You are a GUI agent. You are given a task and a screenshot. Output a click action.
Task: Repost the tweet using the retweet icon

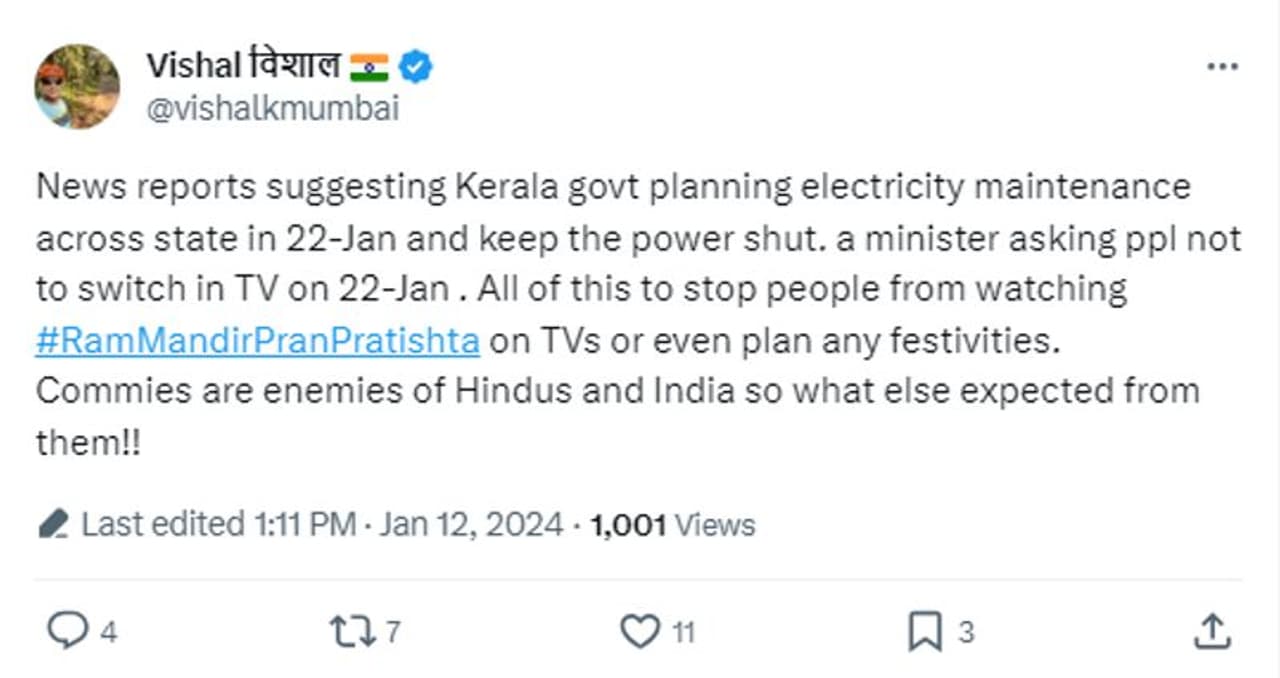351,631
